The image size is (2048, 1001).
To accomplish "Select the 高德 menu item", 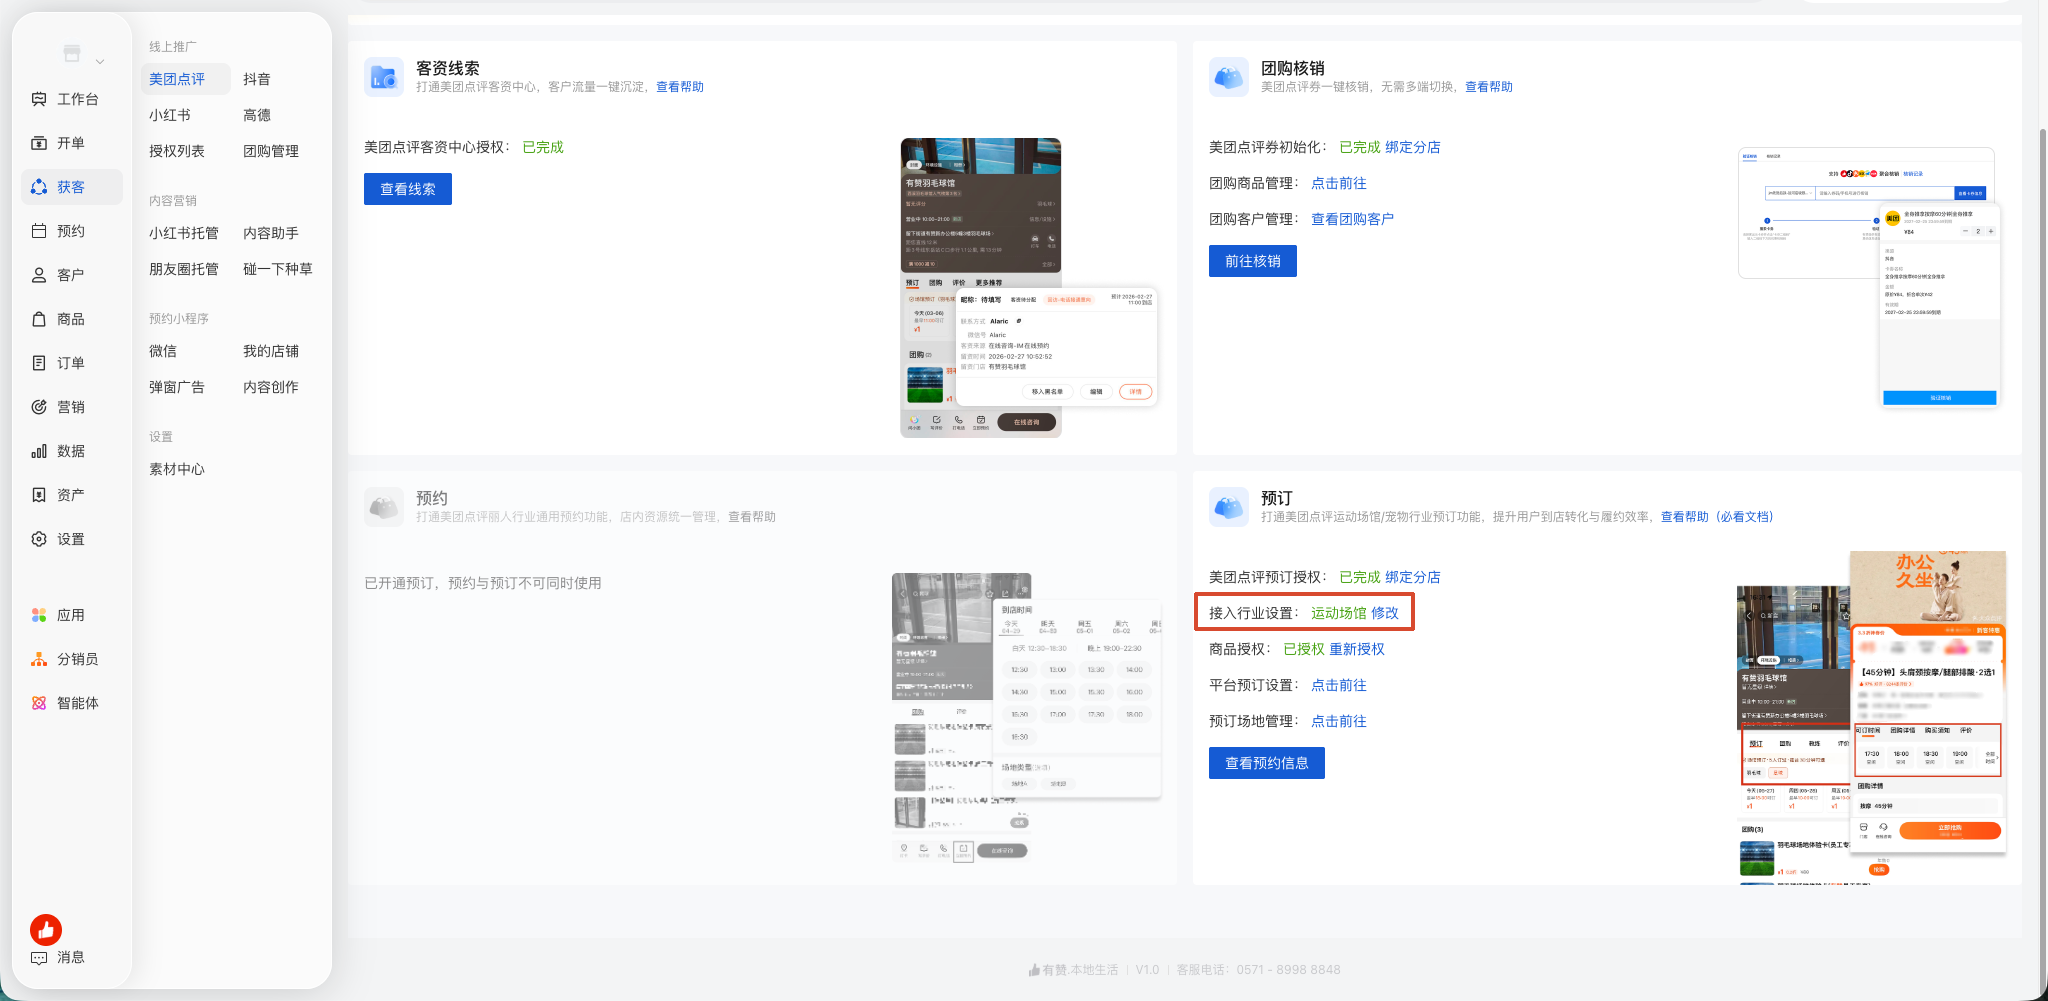I will (257, 115).
